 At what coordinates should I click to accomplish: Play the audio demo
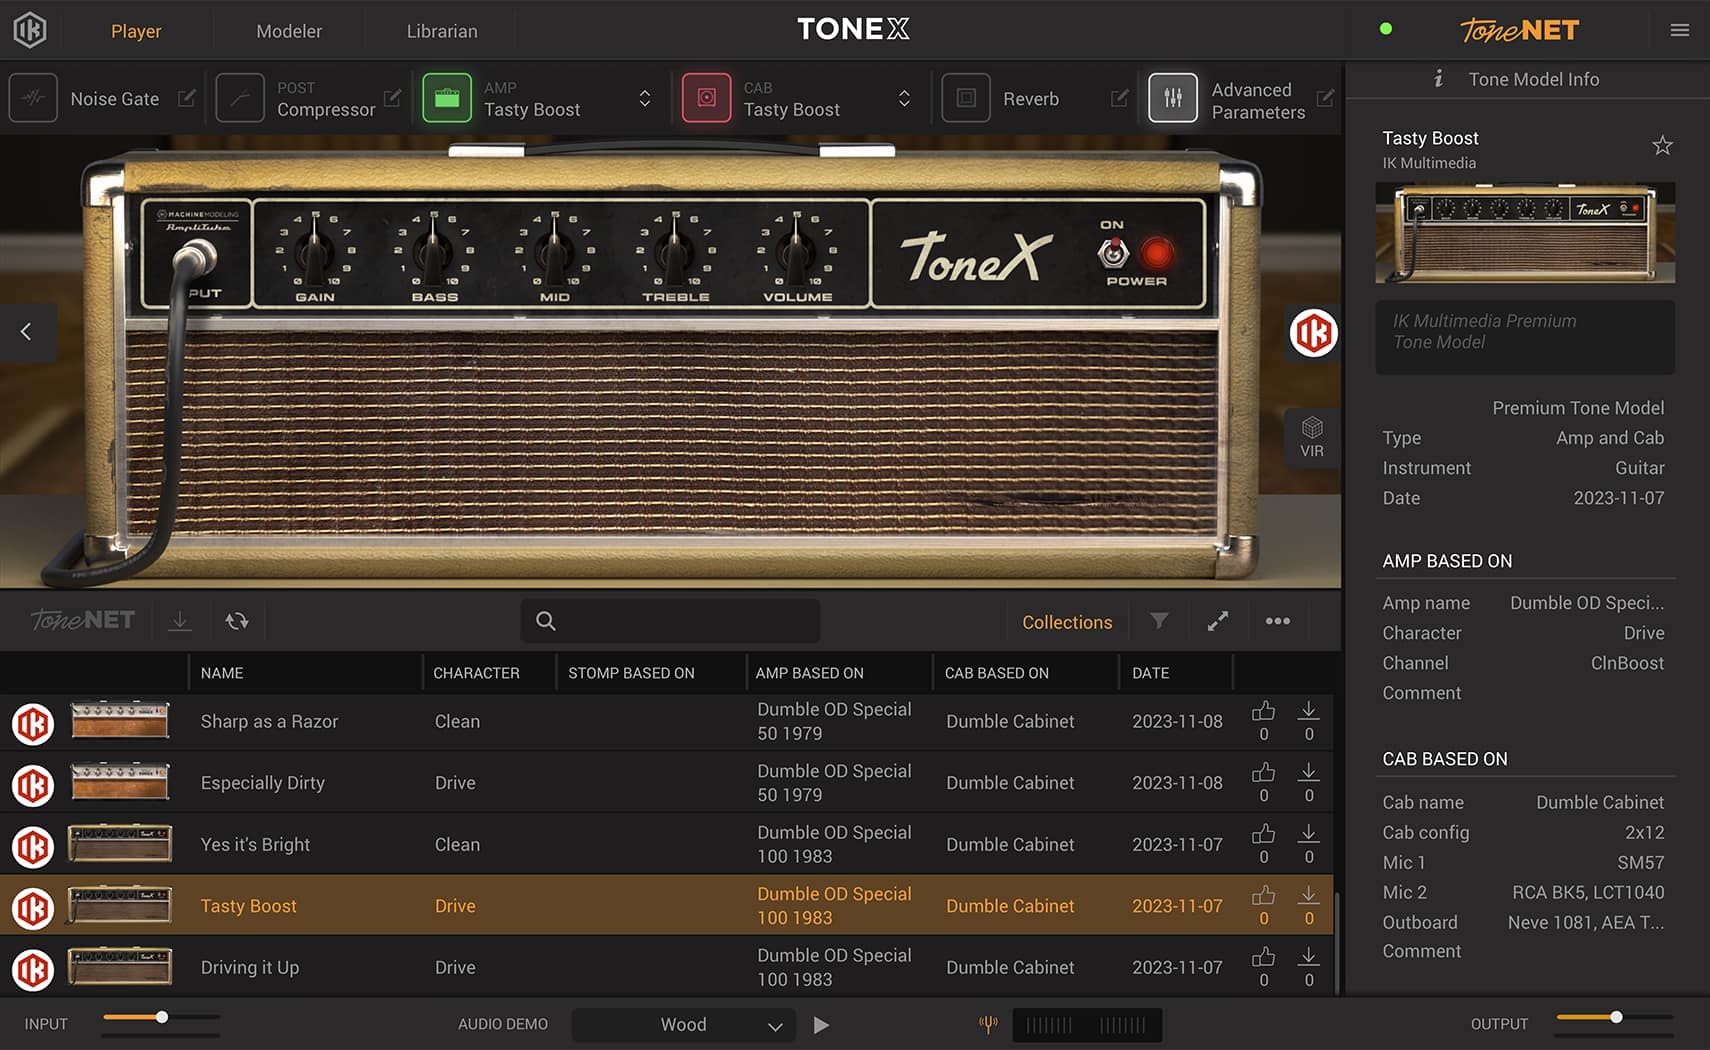tap(821, 1025)
